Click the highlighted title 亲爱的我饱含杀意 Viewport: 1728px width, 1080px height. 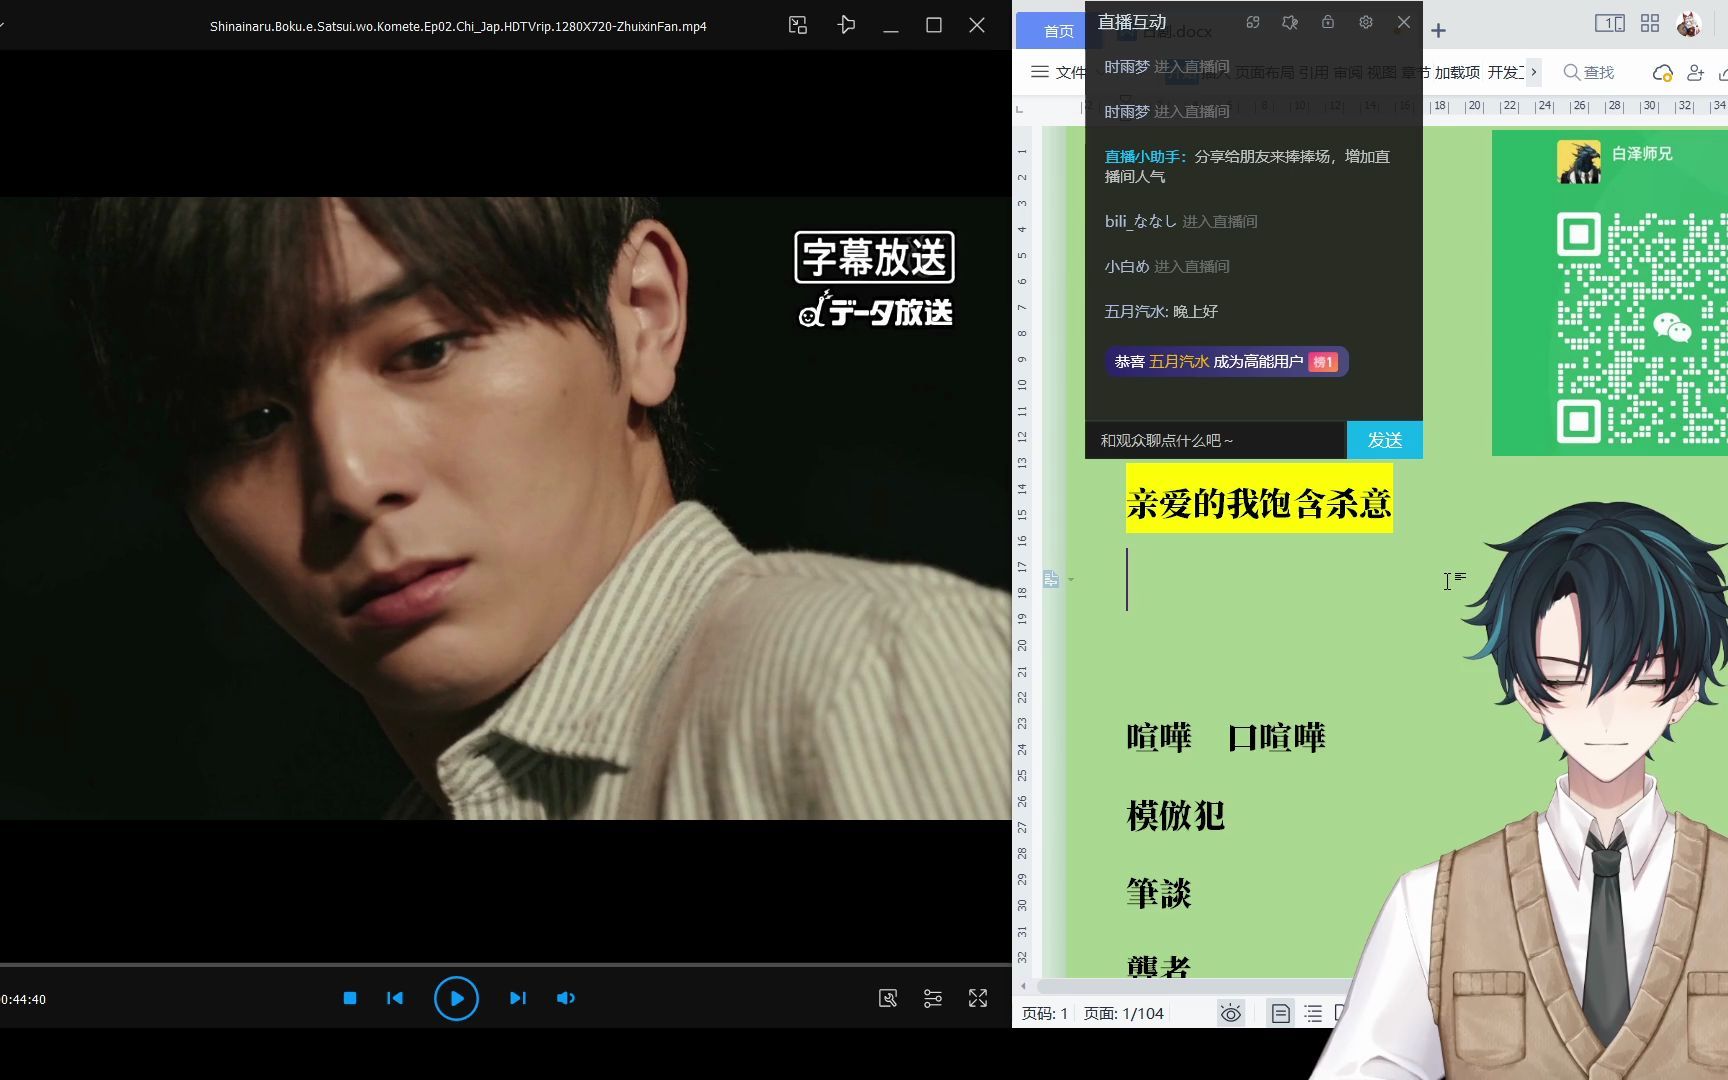click(1259, 503)
